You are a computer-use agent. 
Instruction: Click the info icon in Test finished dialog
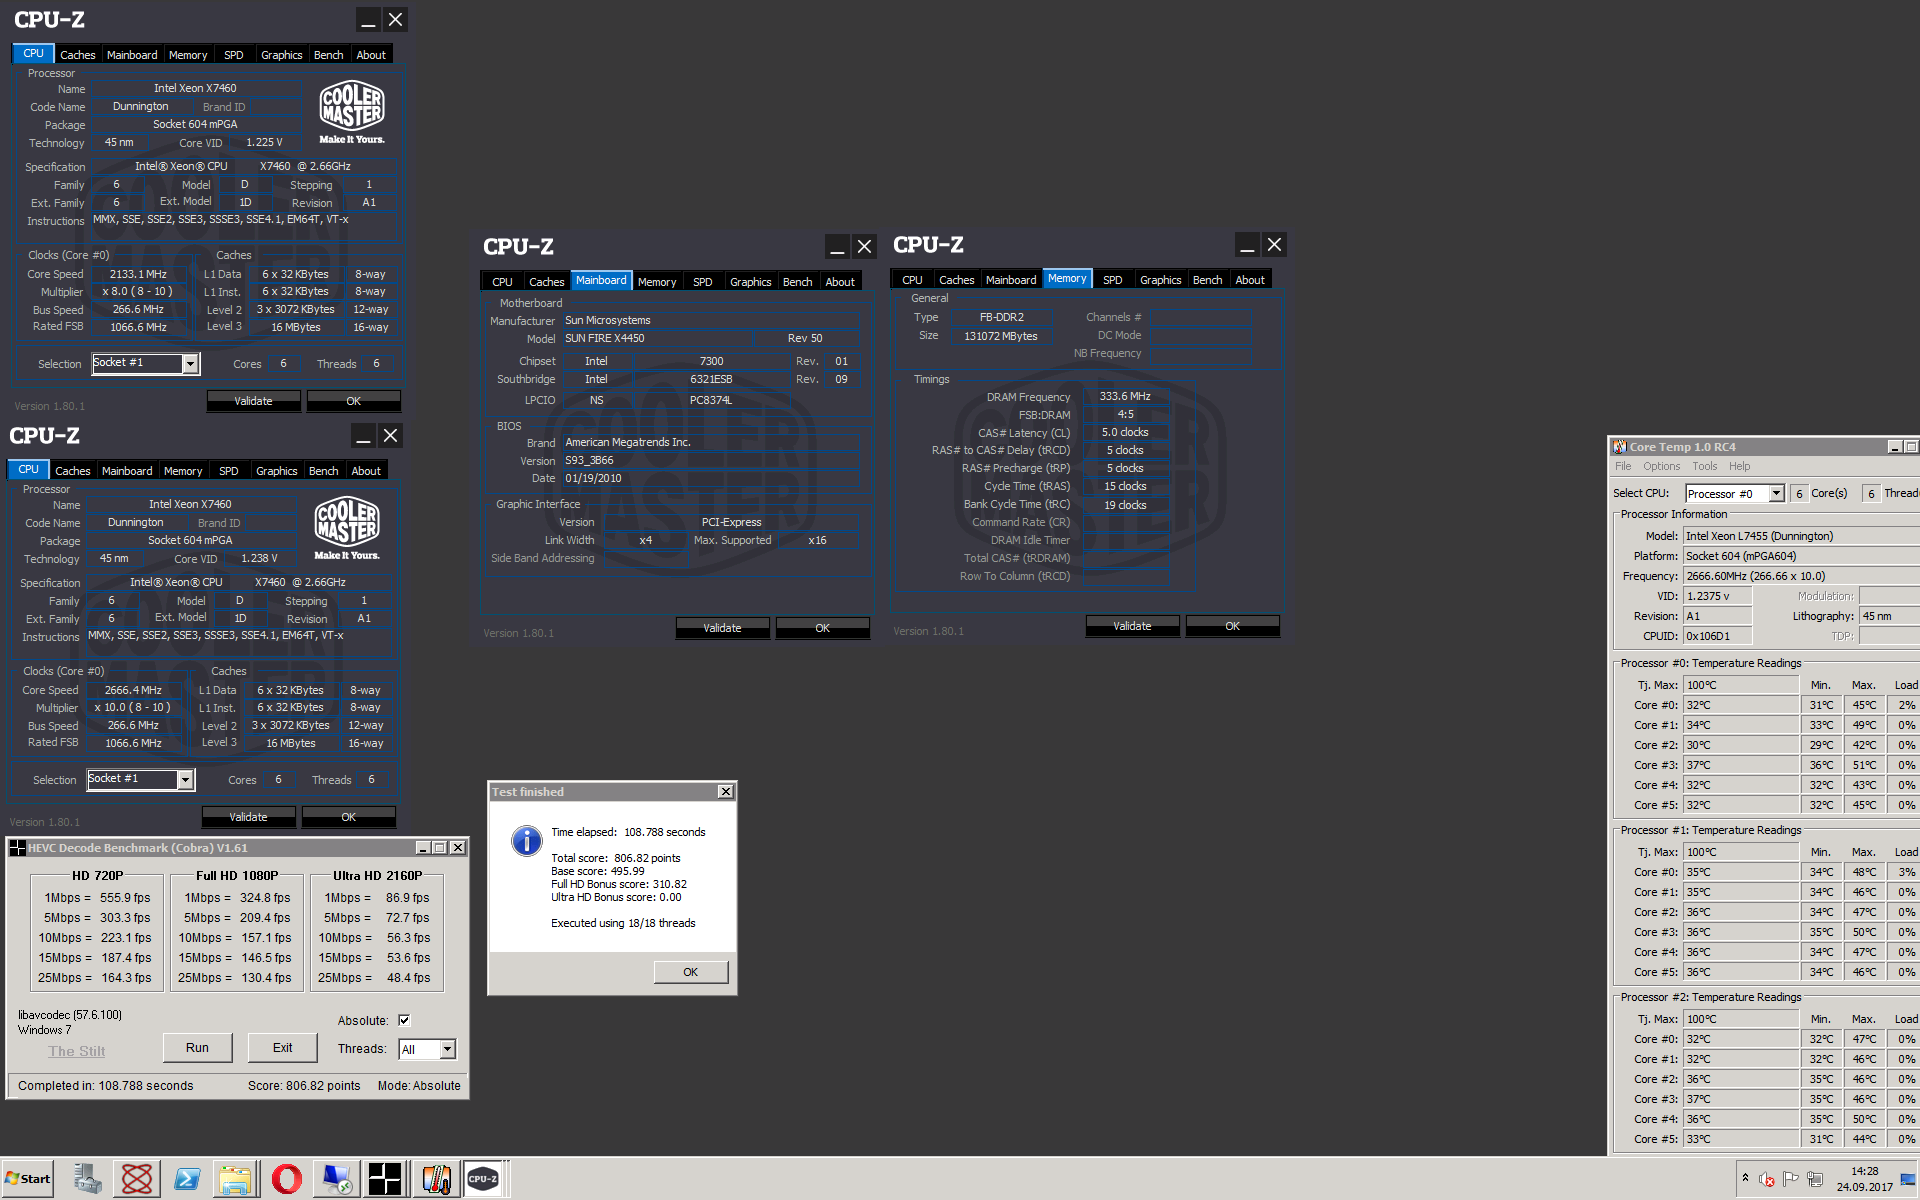coord(526,841)
